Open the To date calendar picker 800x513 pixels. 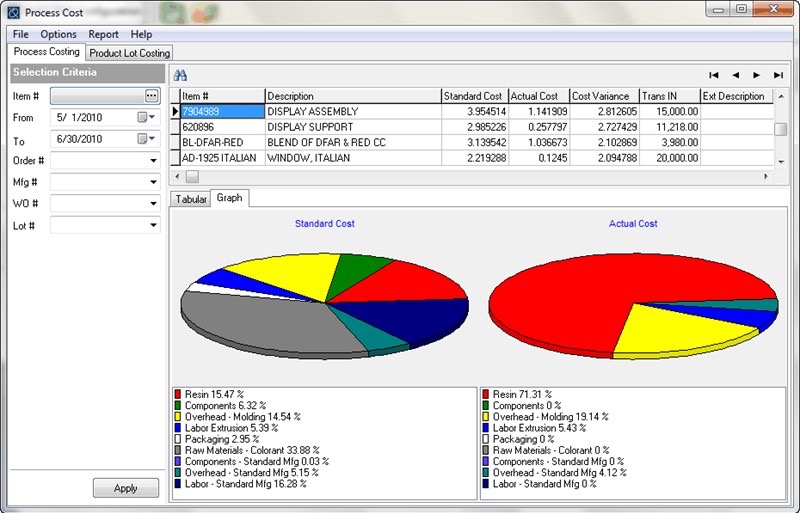(145, 139)
